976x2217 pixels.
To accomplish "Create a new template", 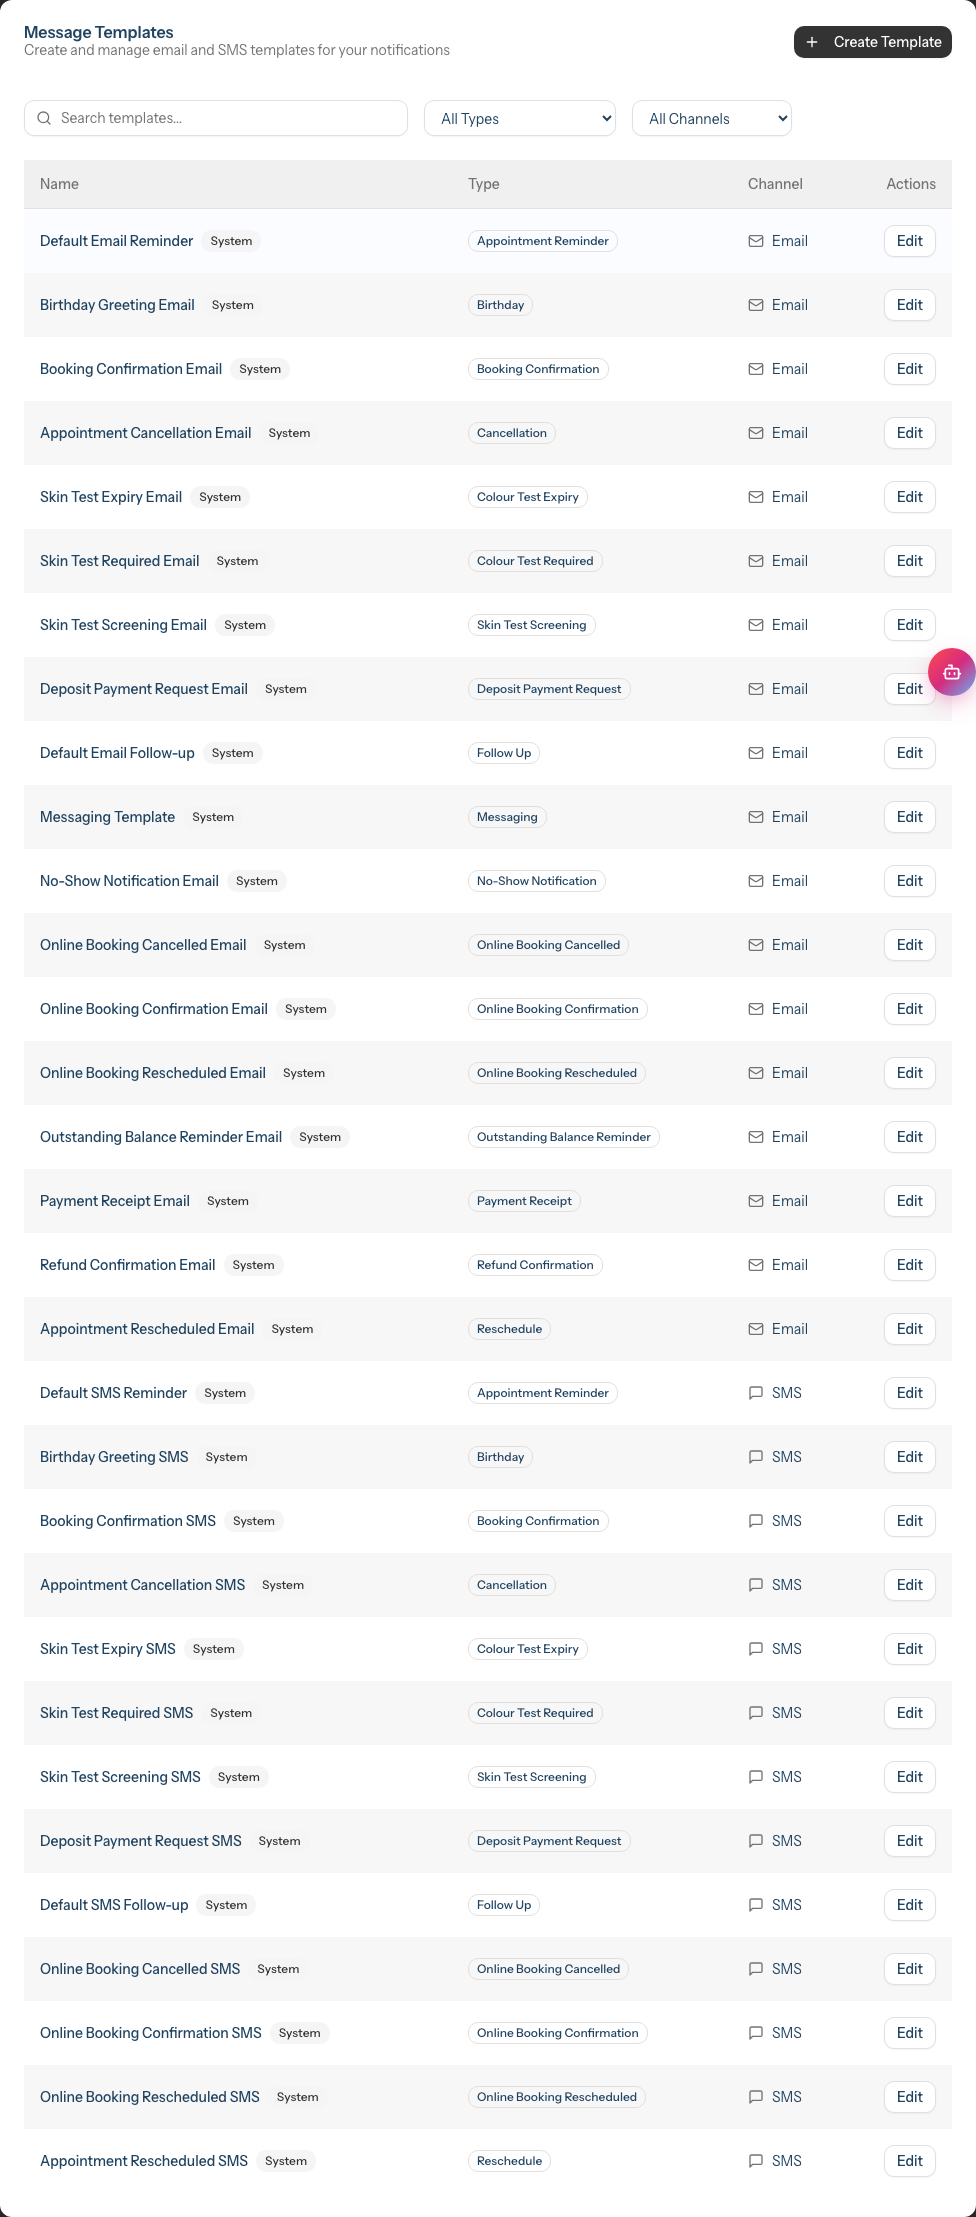I will click(x=873, y=42).
